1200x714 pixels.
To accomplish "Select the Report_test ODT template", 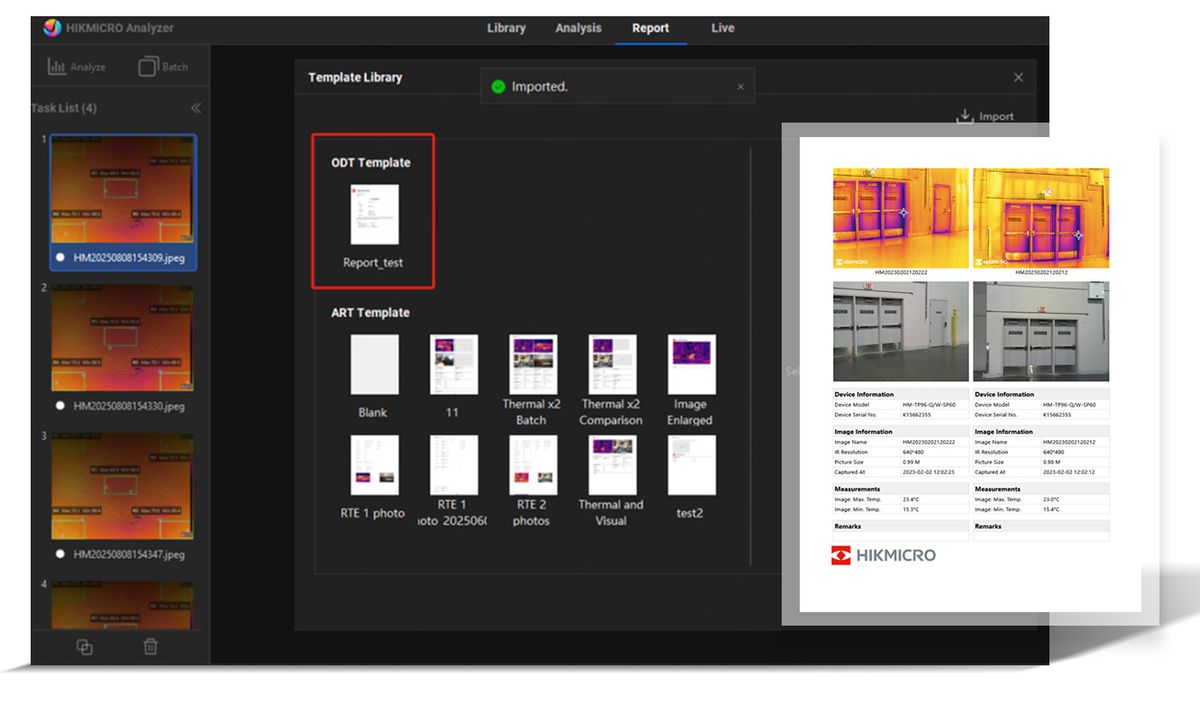I will tap(374, 215).
